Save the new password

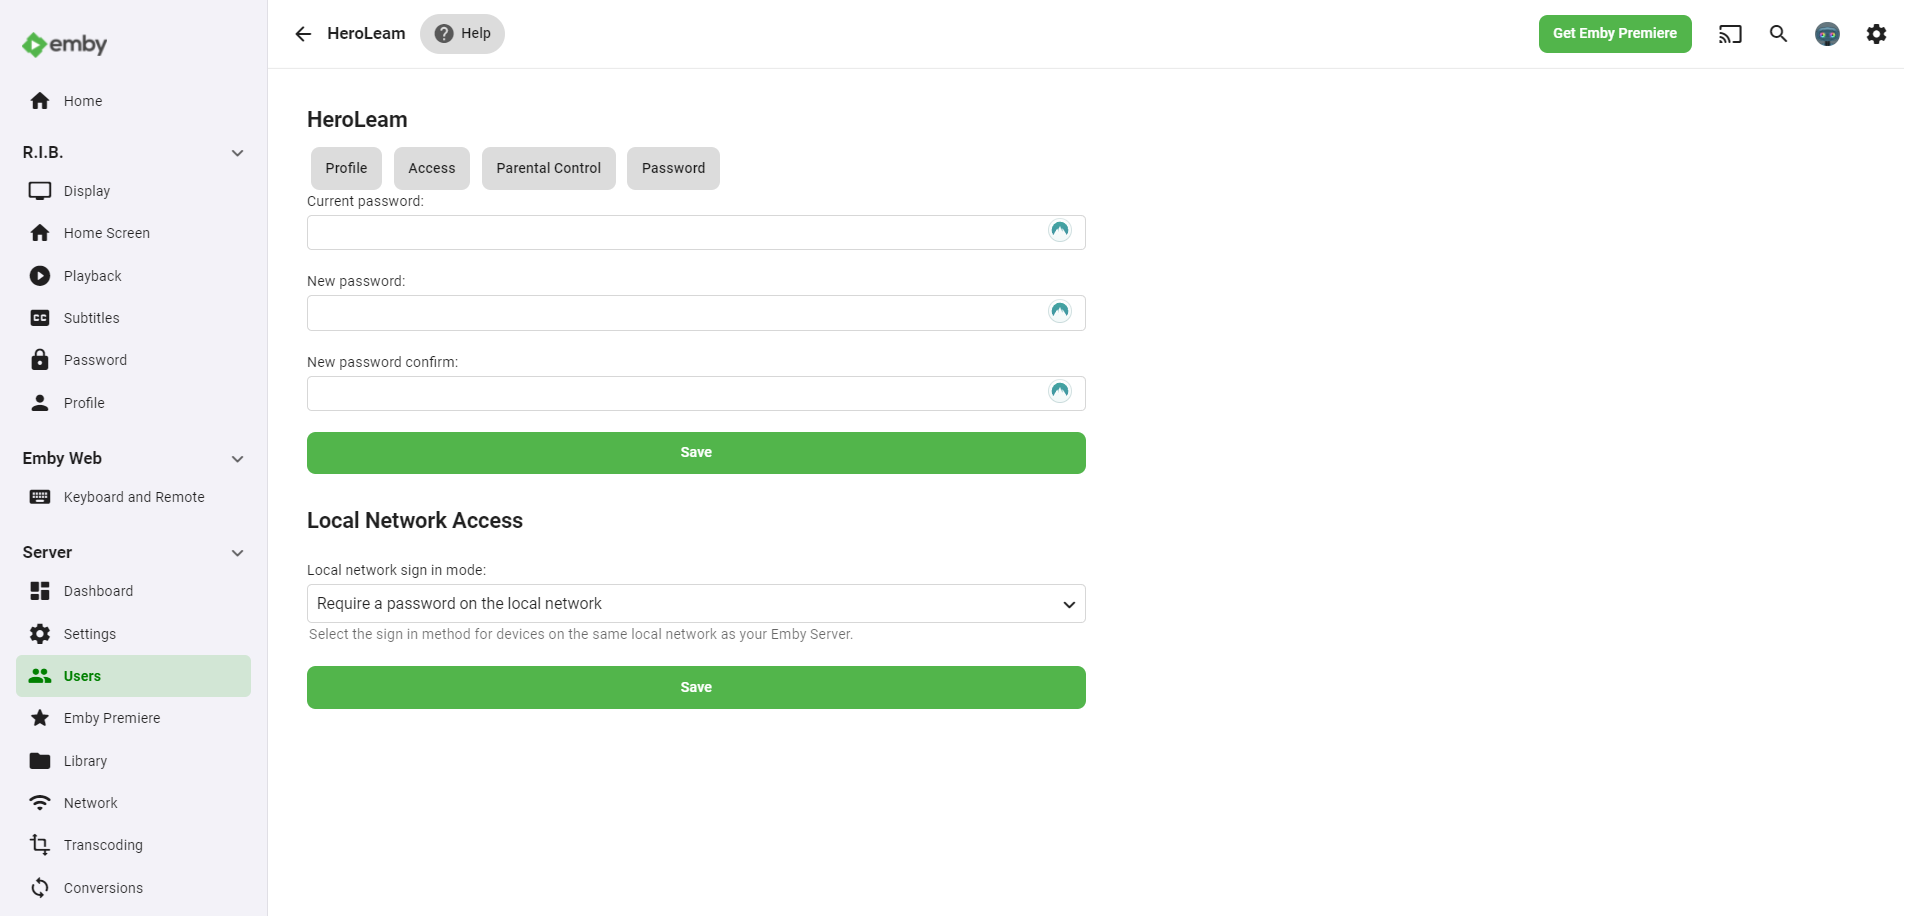pos(696,453)
